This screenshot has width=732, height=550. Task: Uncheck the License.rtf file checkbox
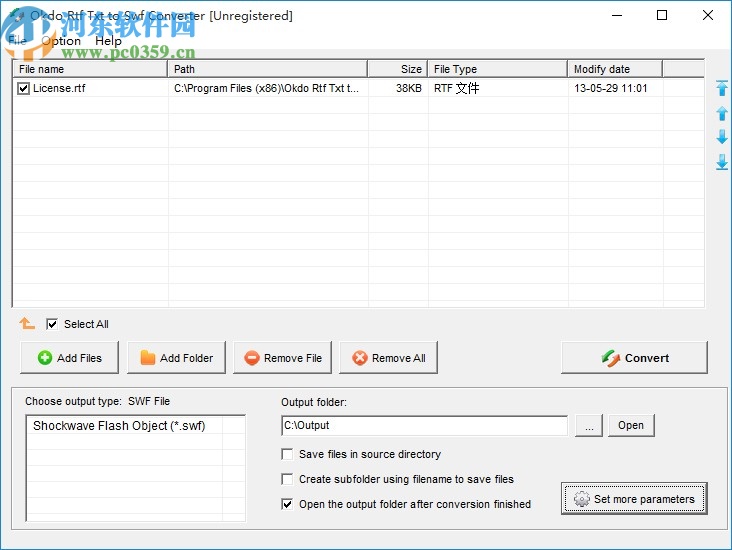click(x=23, y=88)
